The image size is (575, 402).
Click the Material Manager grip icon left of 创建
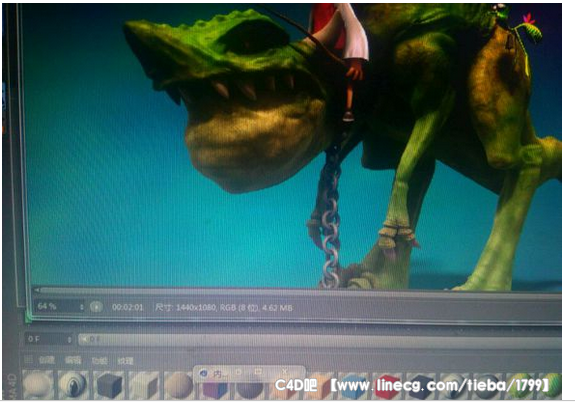(28, 360)
